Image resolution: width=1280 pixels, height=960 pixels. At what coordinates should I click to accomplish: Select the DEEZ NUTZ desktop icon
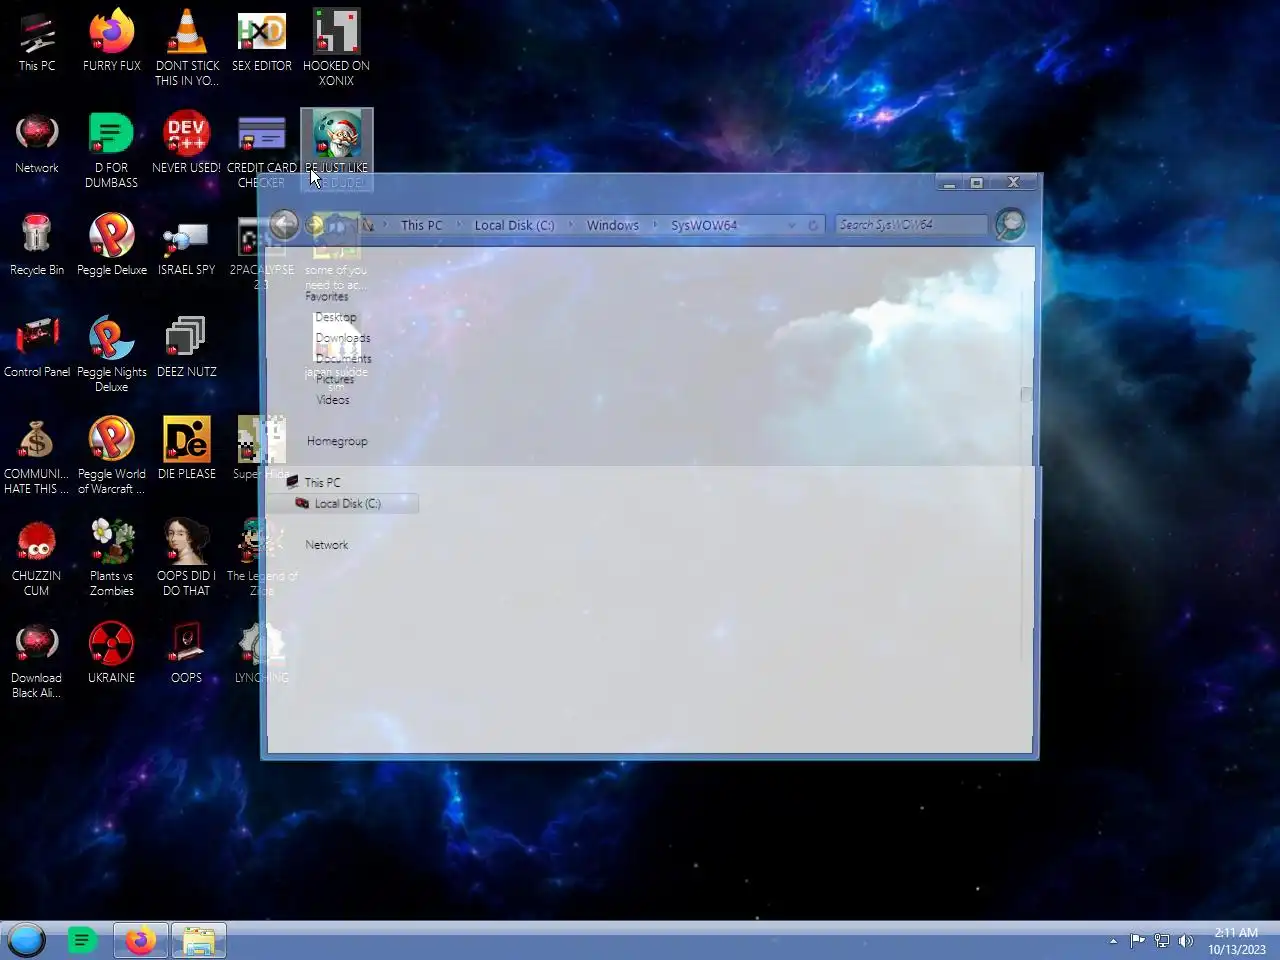tap(187, 346)
